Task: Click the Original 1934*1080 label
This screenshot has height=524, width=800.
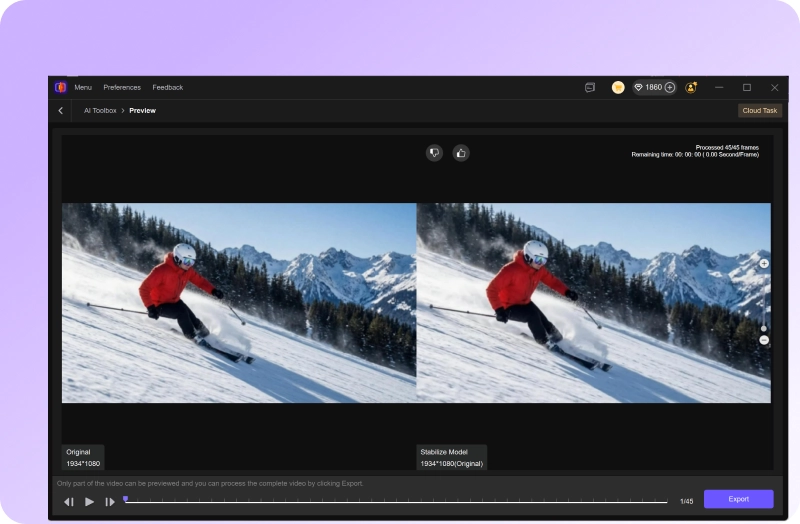Action: click(x=83, y=458)
